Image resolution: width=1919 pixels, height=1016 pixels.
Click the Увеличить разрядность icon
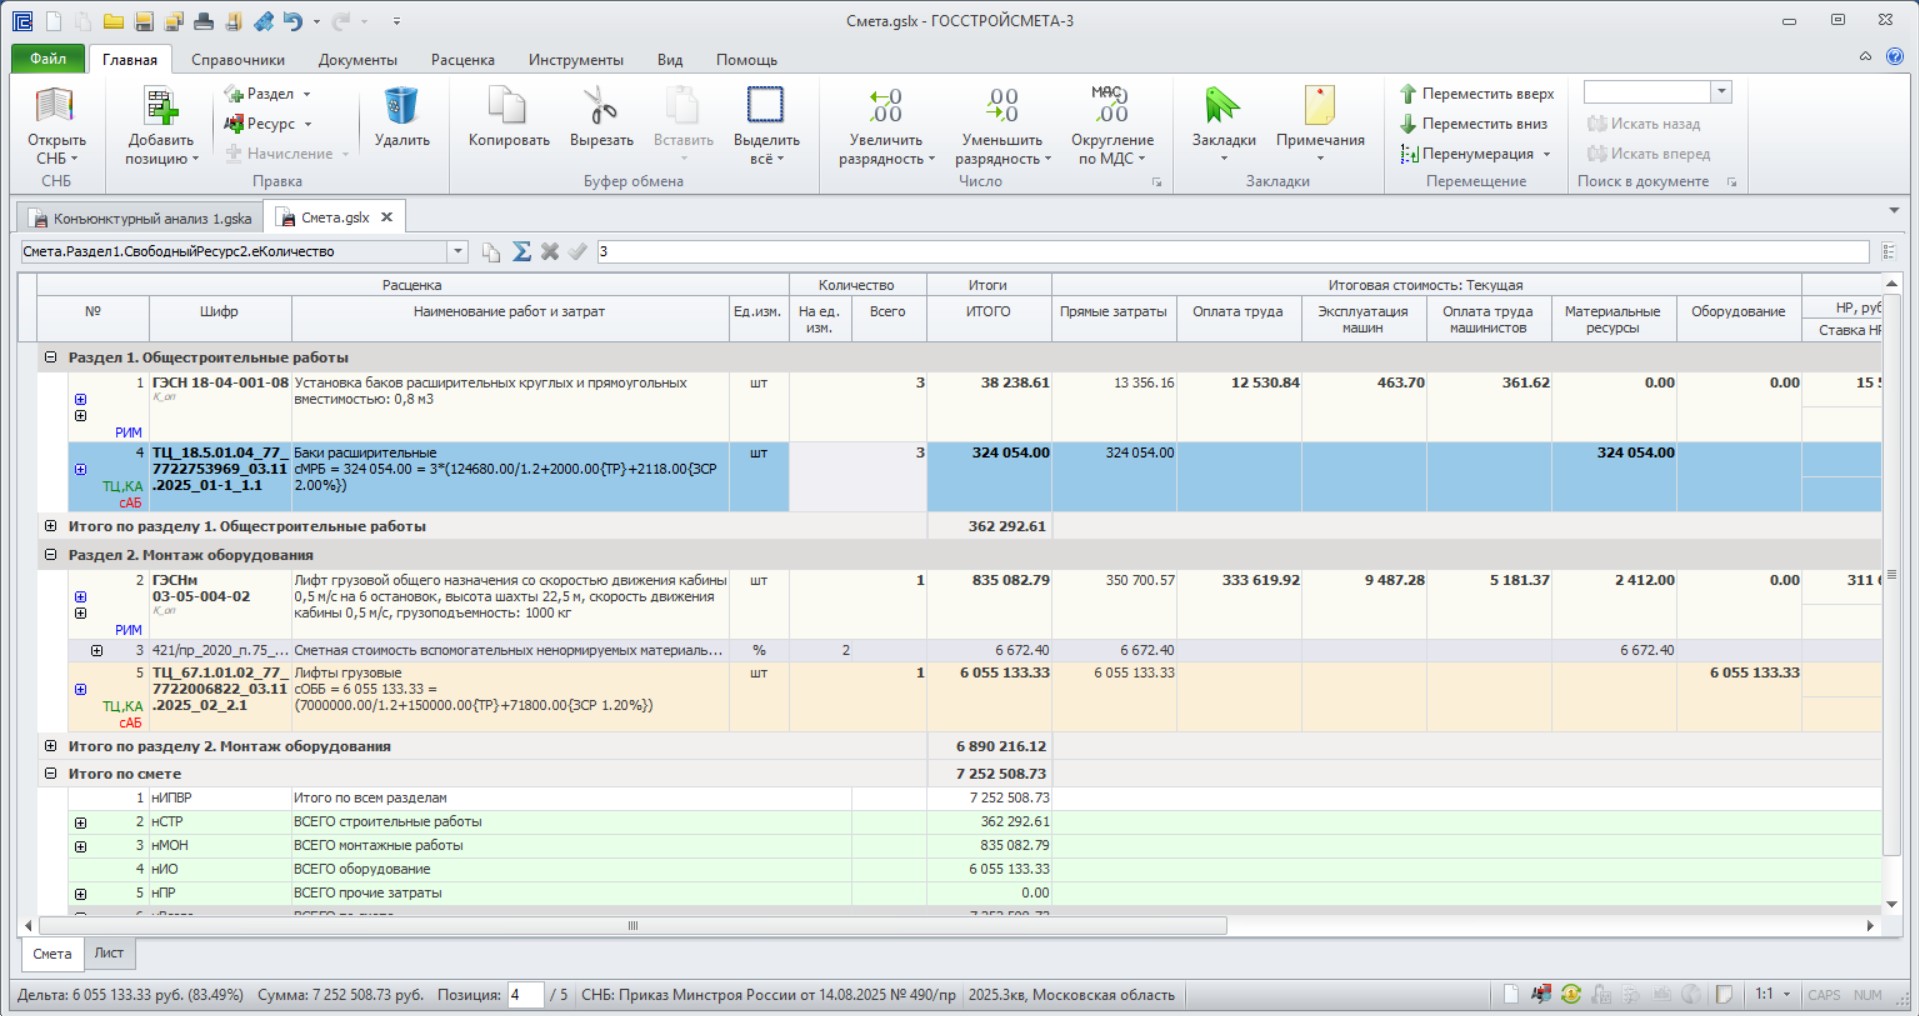tap(885, 106)
